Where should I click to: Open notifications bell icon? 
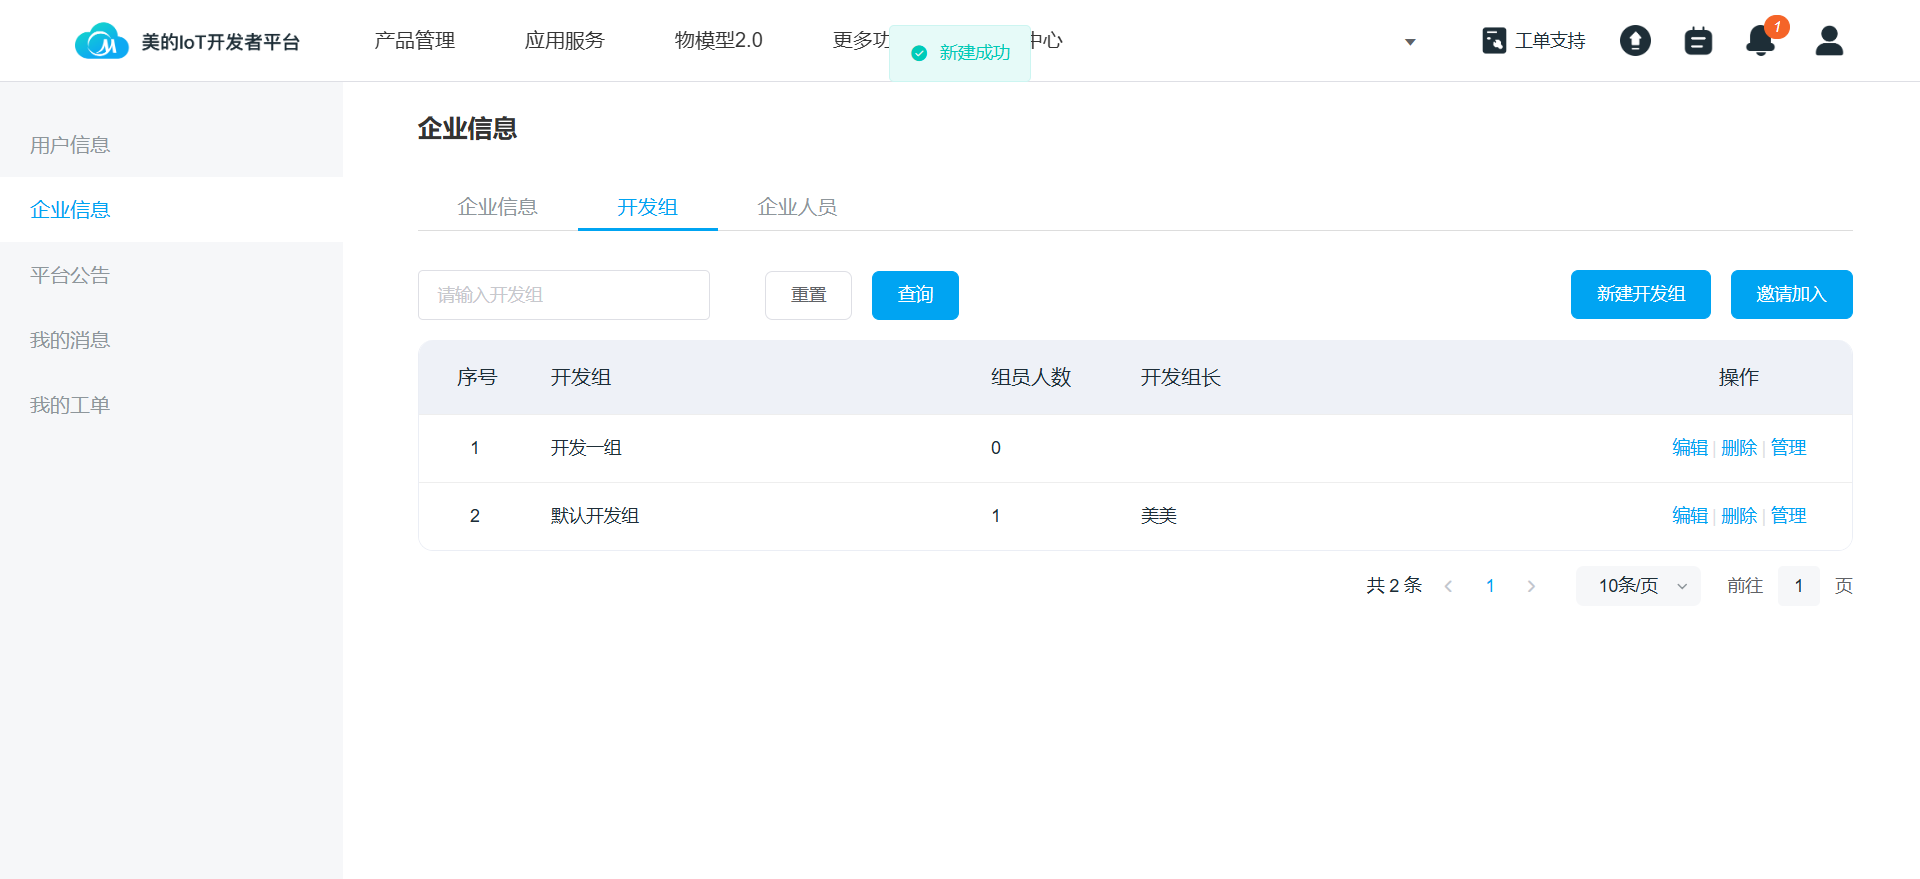coord(1760,41)
